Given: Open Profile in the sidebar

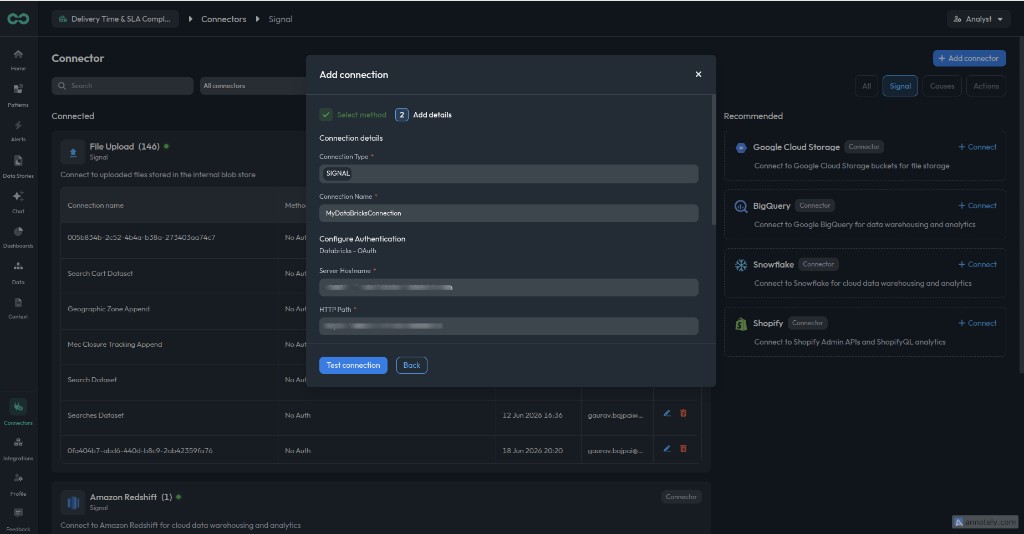Looking at the screenshot, I should click(18, 484).
